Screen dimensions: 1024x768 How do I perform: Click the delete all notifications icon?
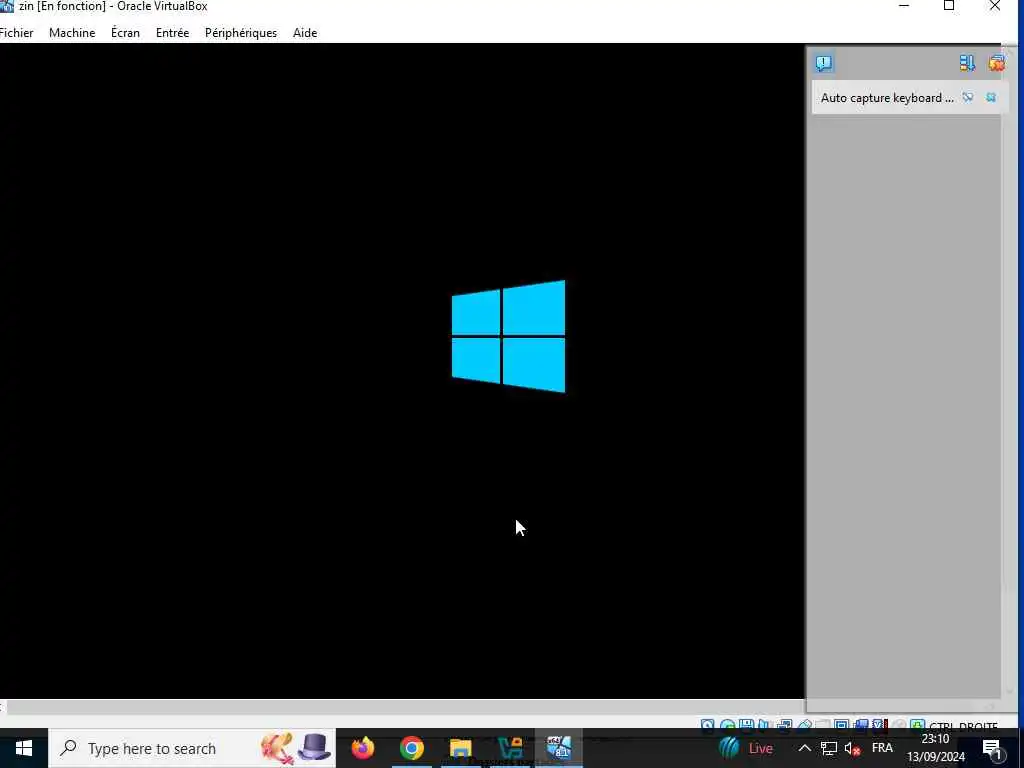(997, 63)
